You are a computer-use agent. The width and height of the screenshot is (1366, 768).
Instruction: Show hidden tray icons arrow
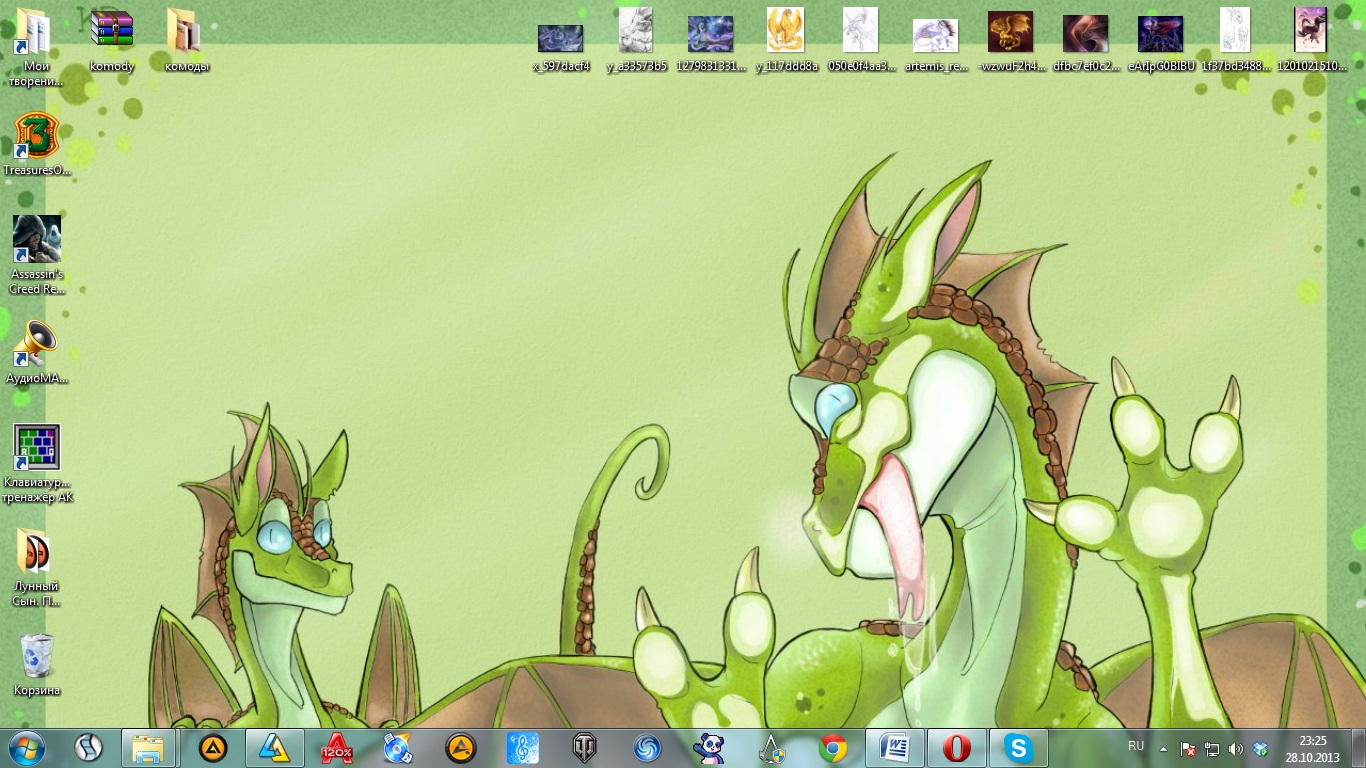(1163, 748)
